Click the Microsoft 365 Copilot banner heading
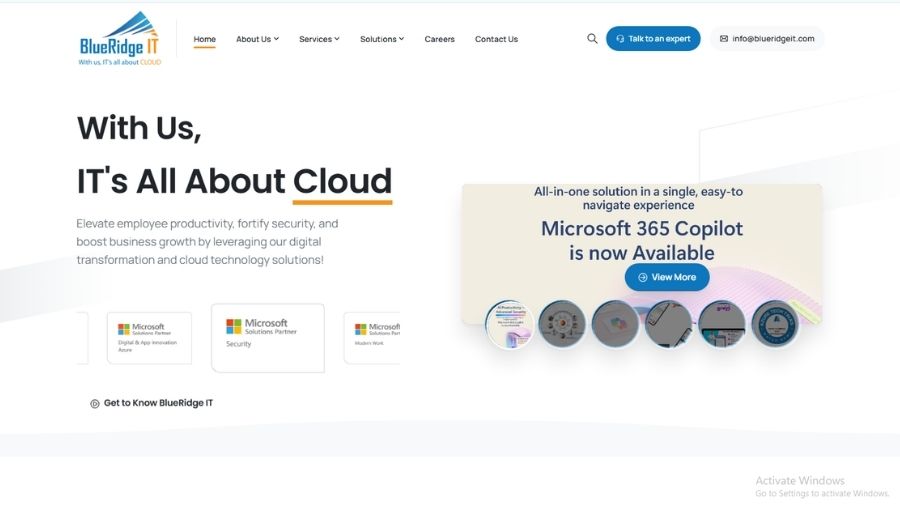Screen dimensions: 900x506 642,240
